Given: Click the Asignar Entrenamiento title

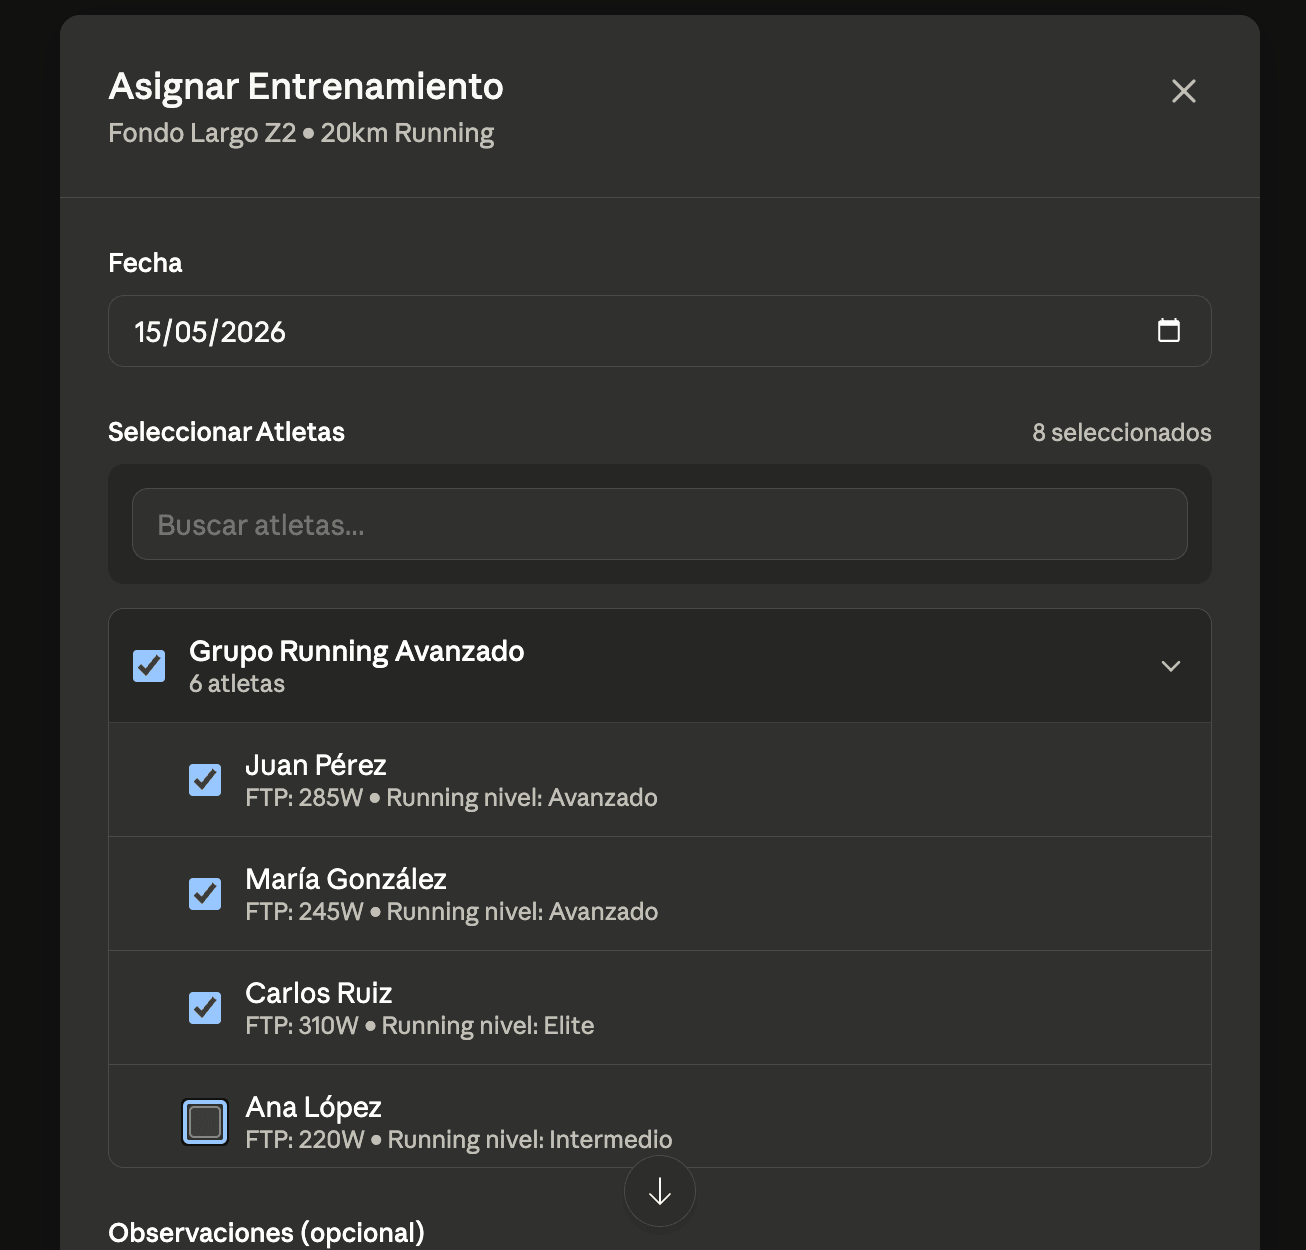Looking at the screenshot, I should point(306,87).
